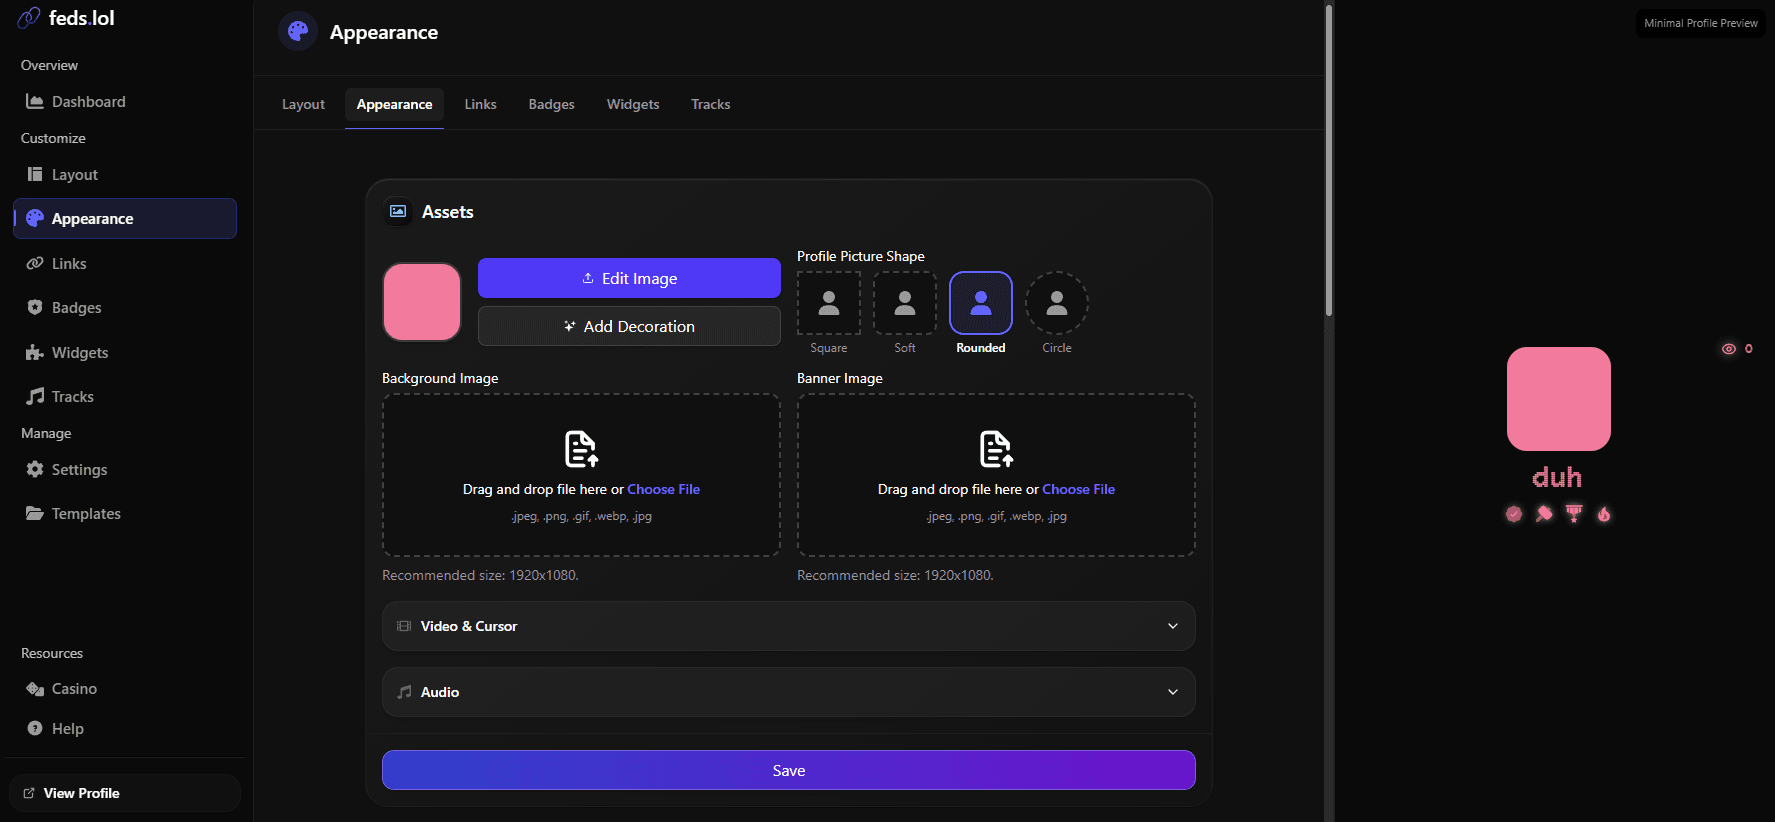The height and width of the screenshot is (822, 1775).
Task: Select Soft profile picture shape
Action: [x=905, y=303]
